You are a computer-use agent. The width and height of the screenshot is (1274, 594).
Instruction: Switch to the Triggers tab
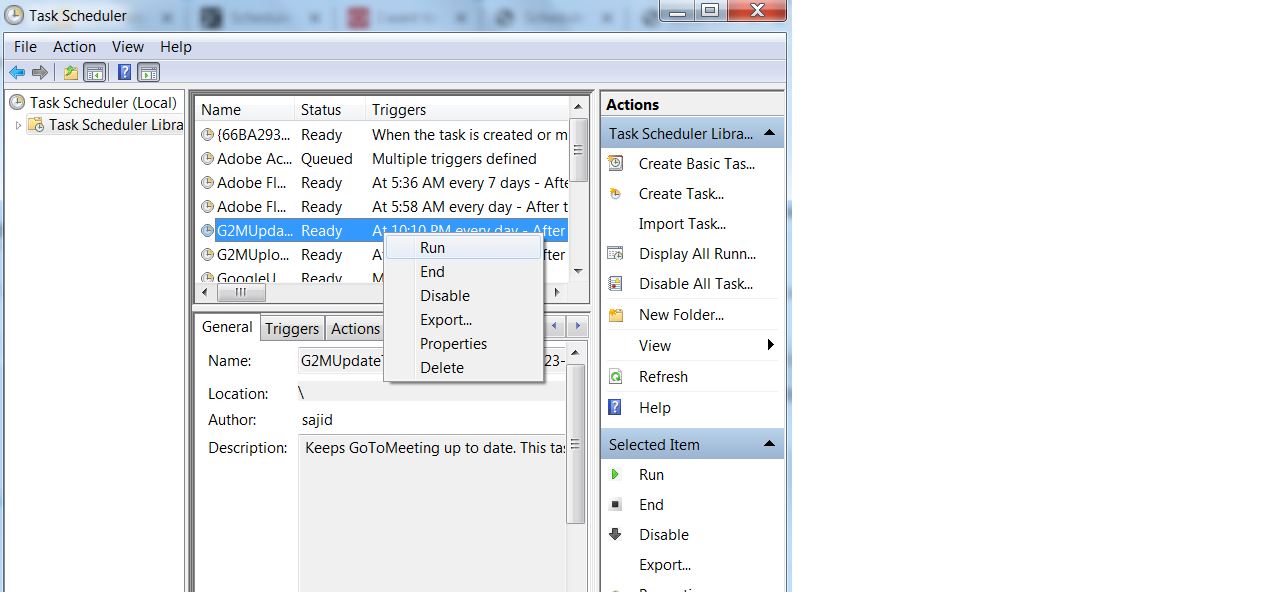pyautogui.click(x=292, y=329)
